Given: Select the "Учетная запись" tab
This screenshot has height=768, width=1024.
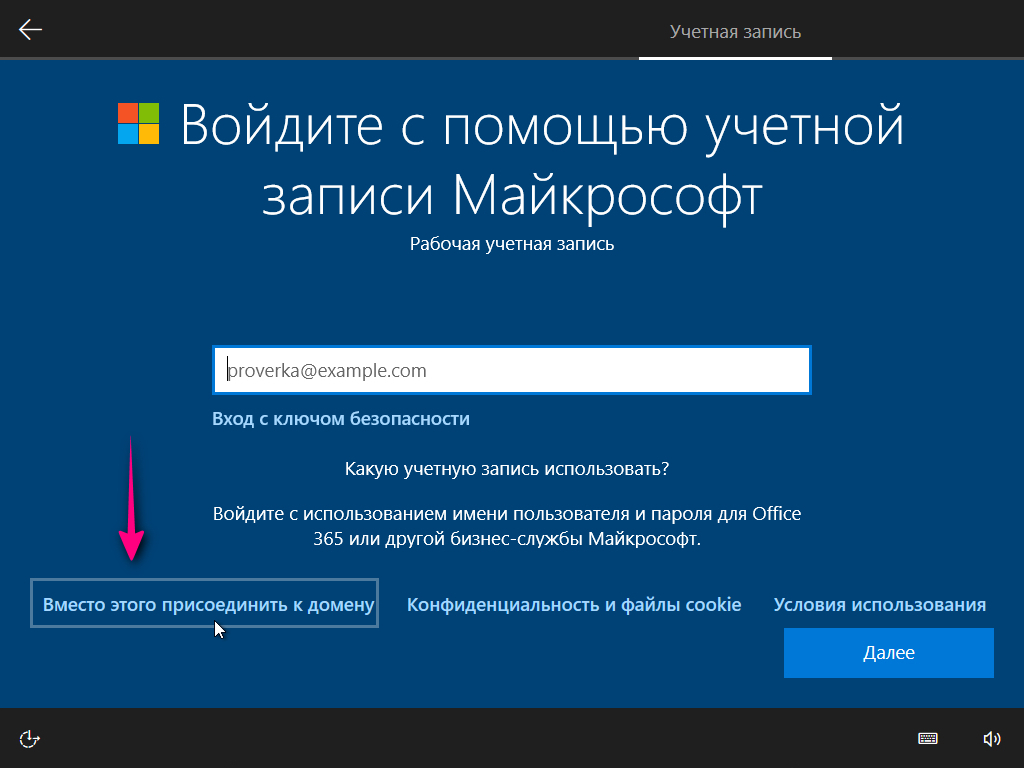Looking at the screenshot, I should (735, 32).
